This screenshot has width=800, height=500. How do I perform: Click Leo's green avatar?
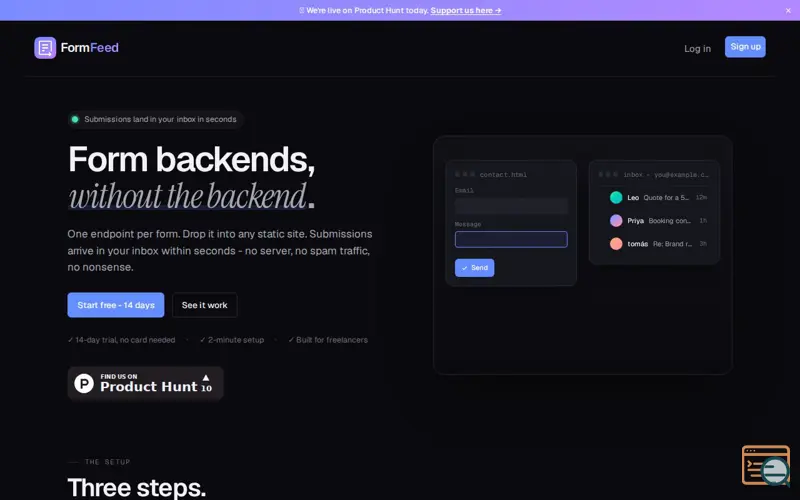click(x=616, y=197)
